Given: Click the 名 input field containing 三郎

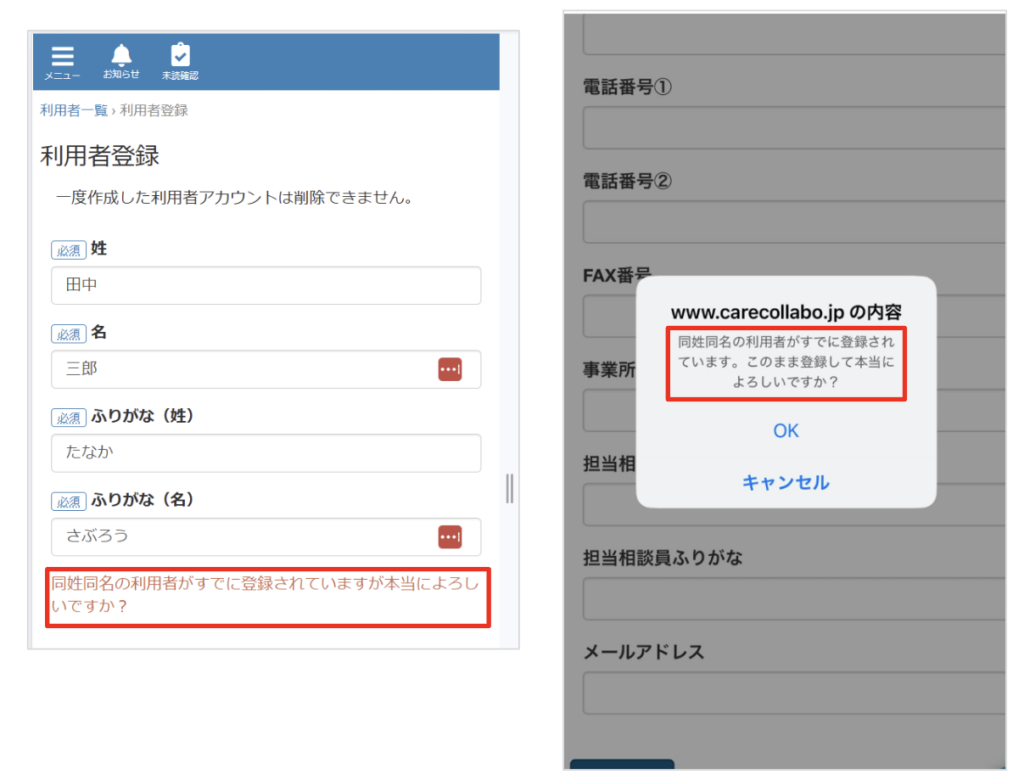Looking at the screenshot, I should tap(266, 369).
